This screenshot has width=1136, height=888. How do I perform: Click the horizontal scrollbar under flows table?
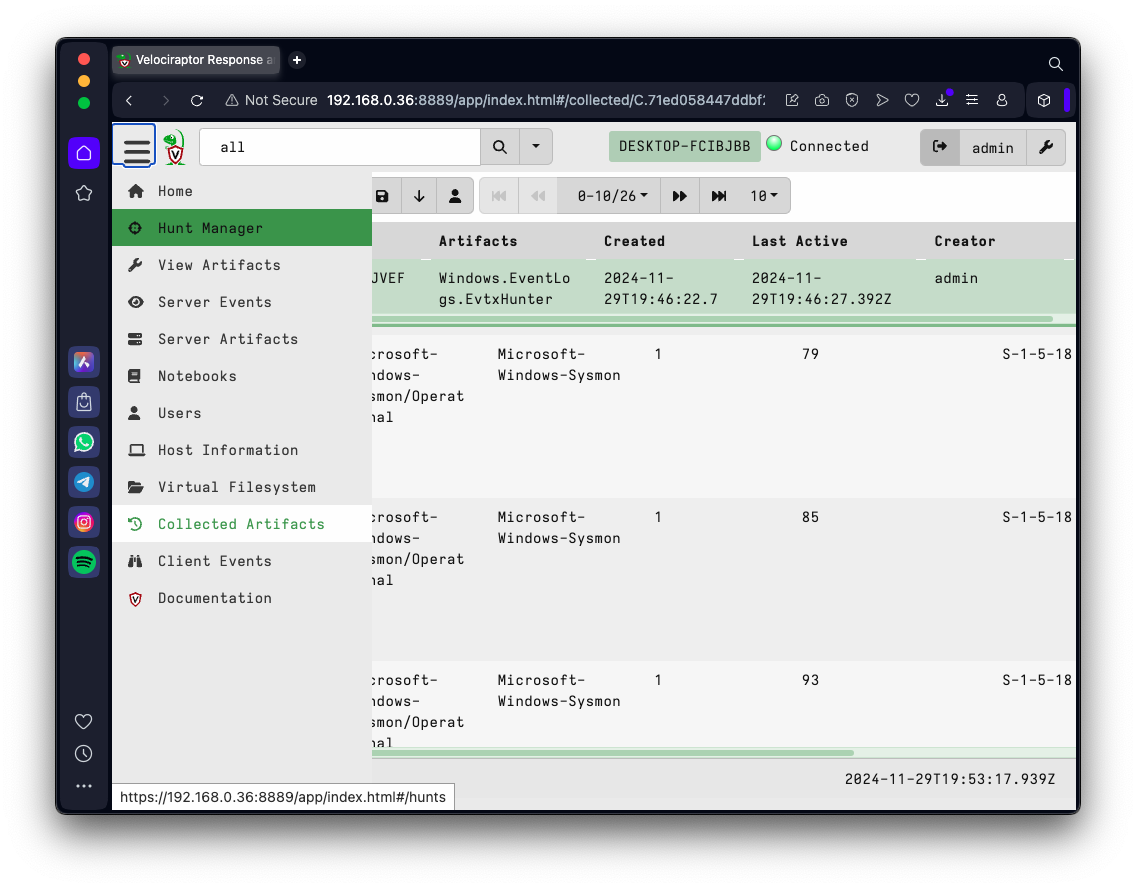pos(712,319)
